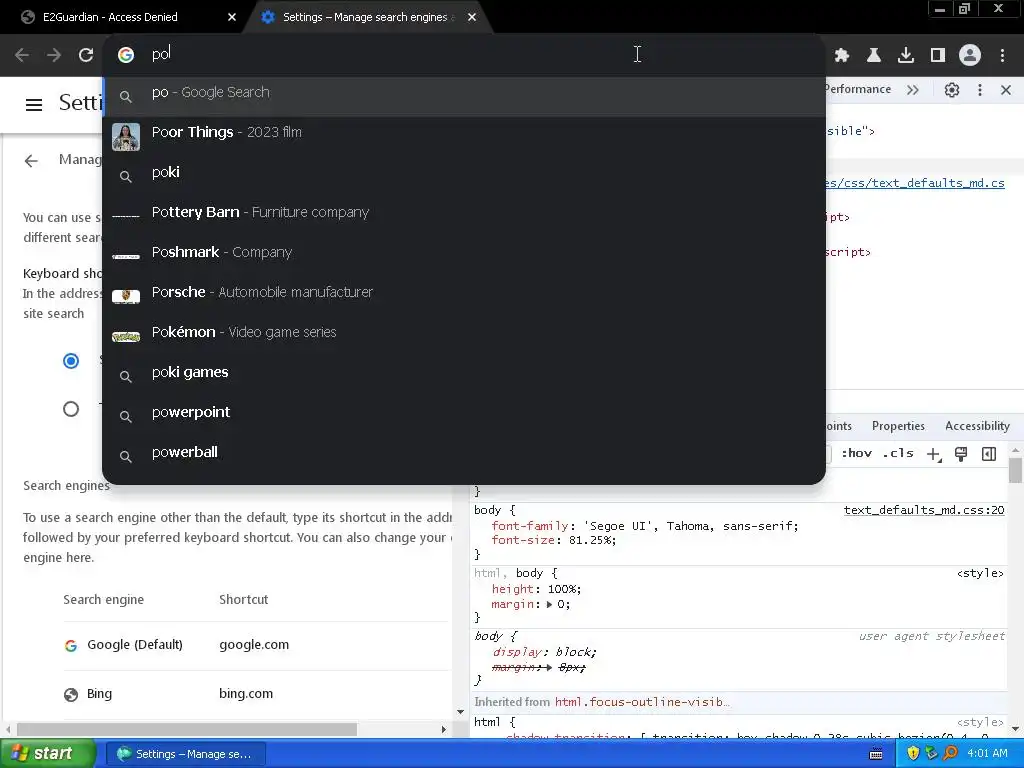Toggle rendering emulations paintbrush icon
The image size is (1024, 768).
point(961,454)
